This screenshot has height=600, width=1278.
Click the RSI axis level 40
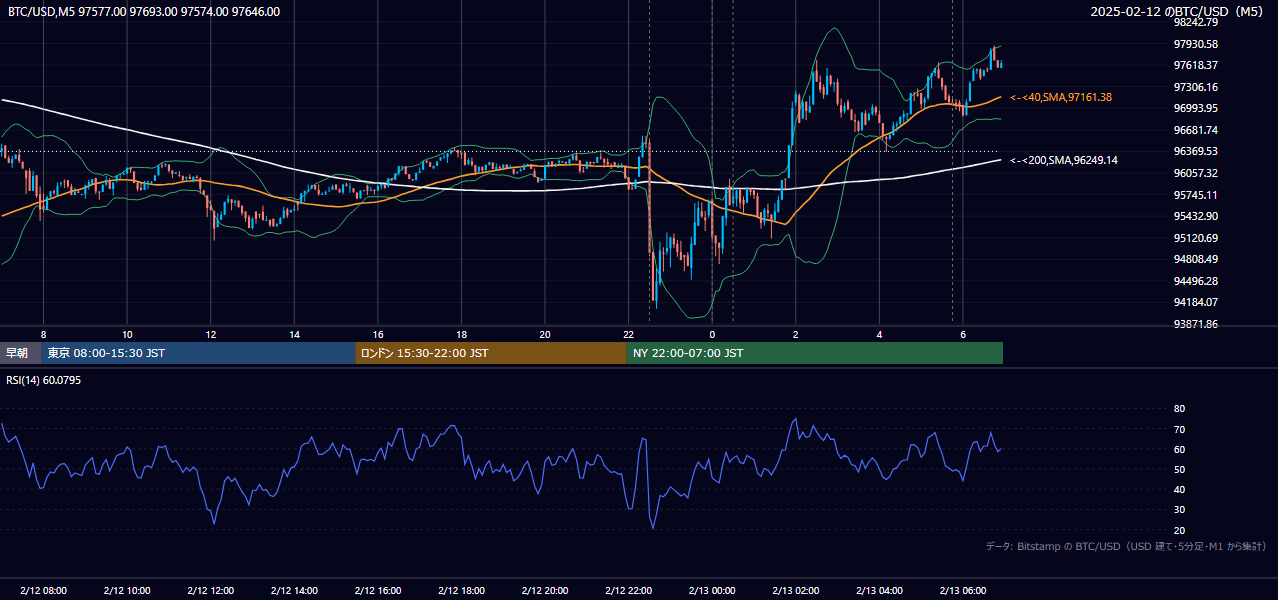1179,489
